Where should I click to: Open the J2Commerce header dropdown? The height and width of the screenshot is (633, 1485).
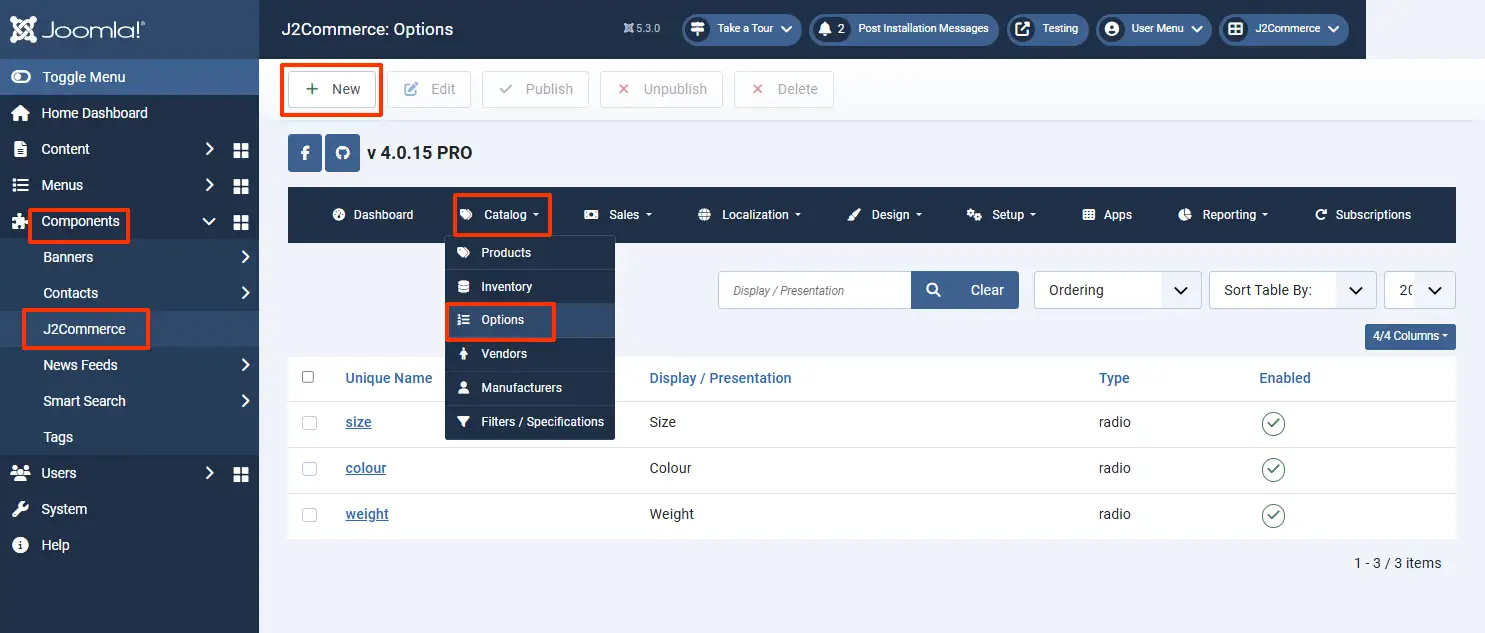1284,29
